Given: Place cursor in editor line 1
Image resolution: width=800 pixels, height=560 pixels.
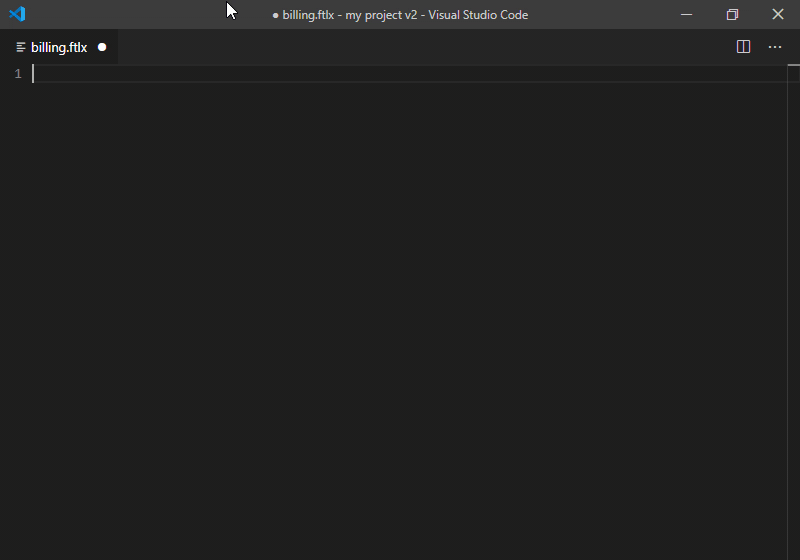Looking at the screenshot, I should point(409,74).
